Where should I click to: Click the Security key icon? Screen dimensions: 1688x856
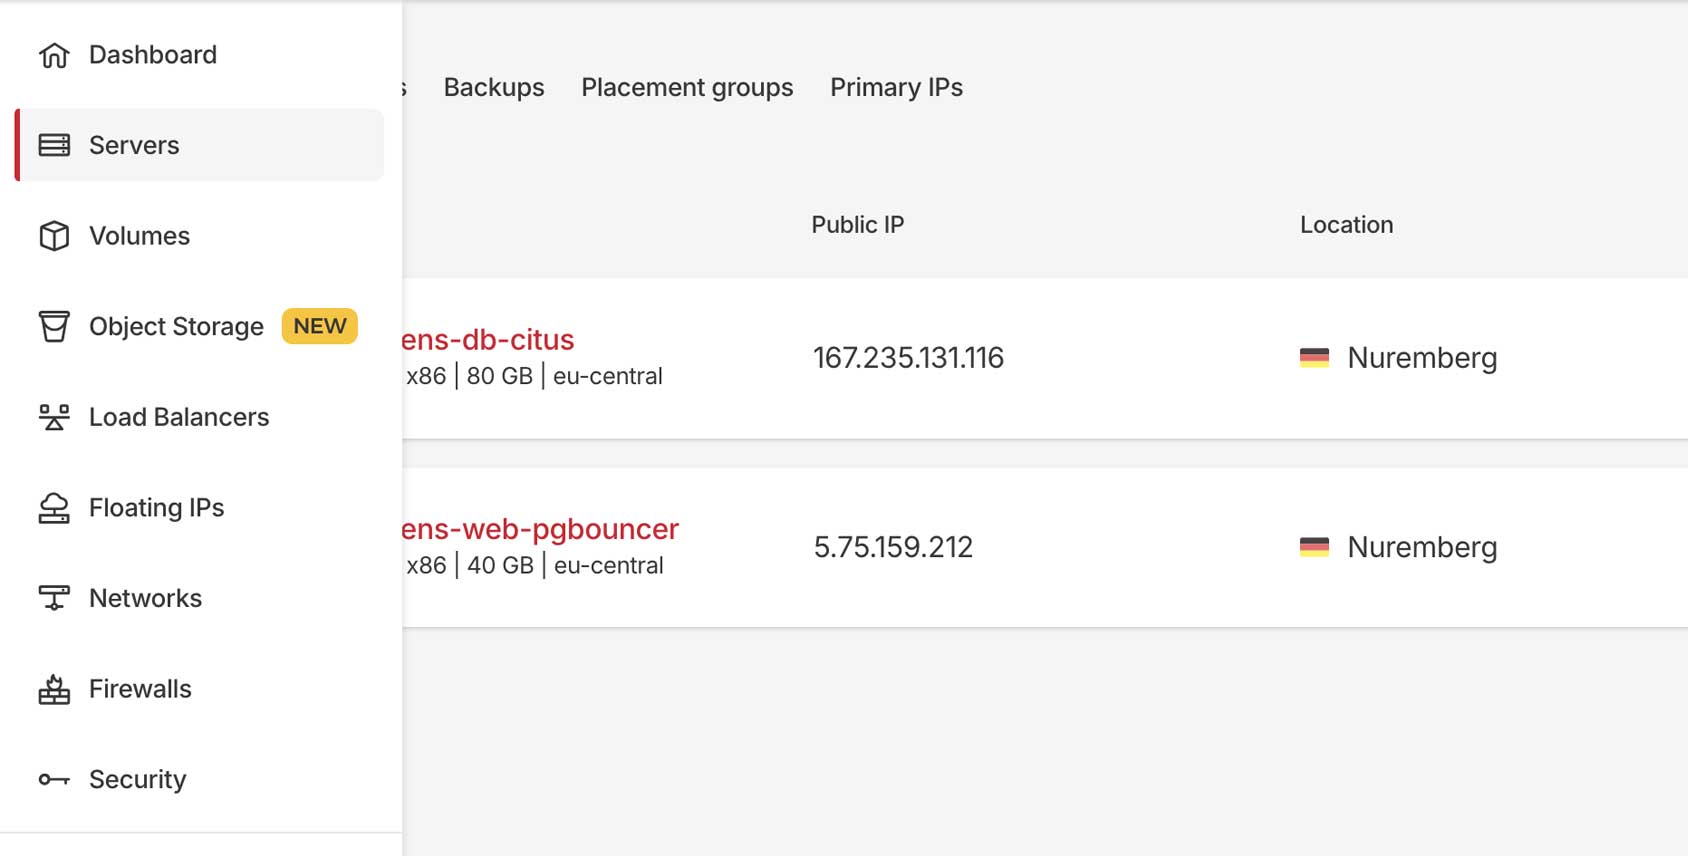(x=54, y=779)
